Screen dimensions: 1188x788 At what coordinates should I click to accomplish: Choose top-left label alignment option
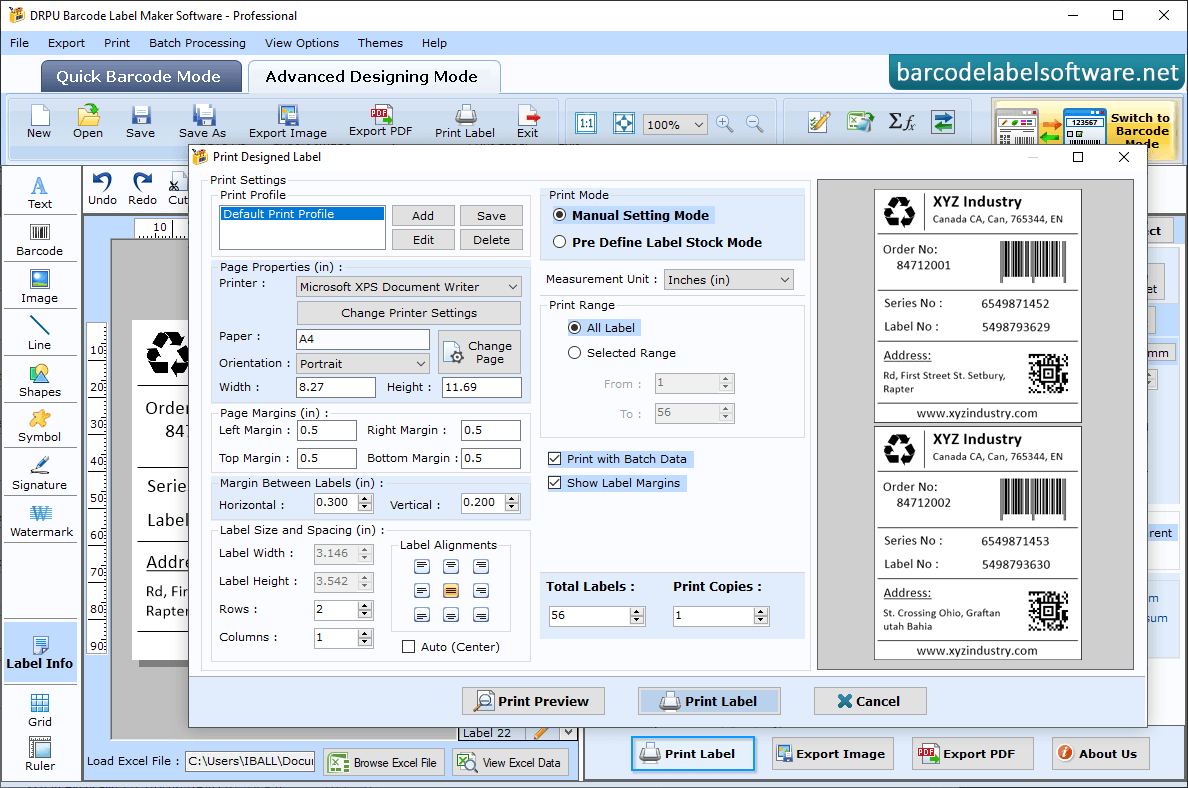click(422, 567)
